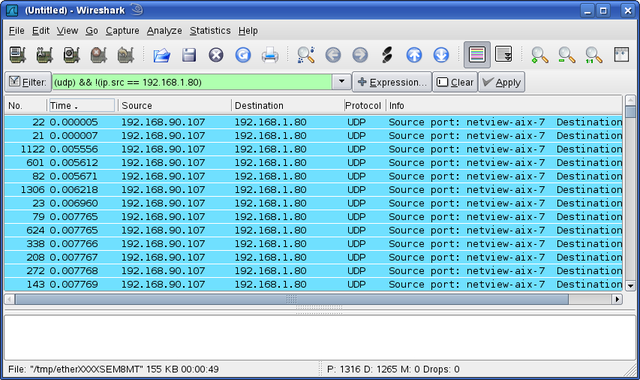The width and height of the screenshot is (640, 380).
Task: Sort by the Source column header
Action: click(175, 106)
